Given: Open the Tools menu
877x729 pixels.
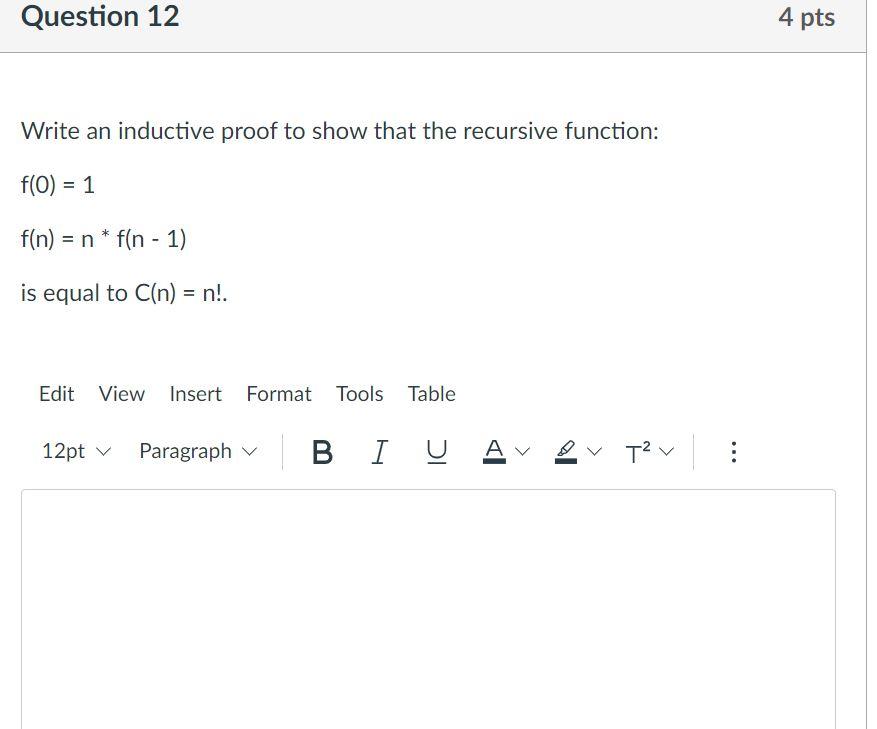Looking at the screenshot, I should coord(359,394).
